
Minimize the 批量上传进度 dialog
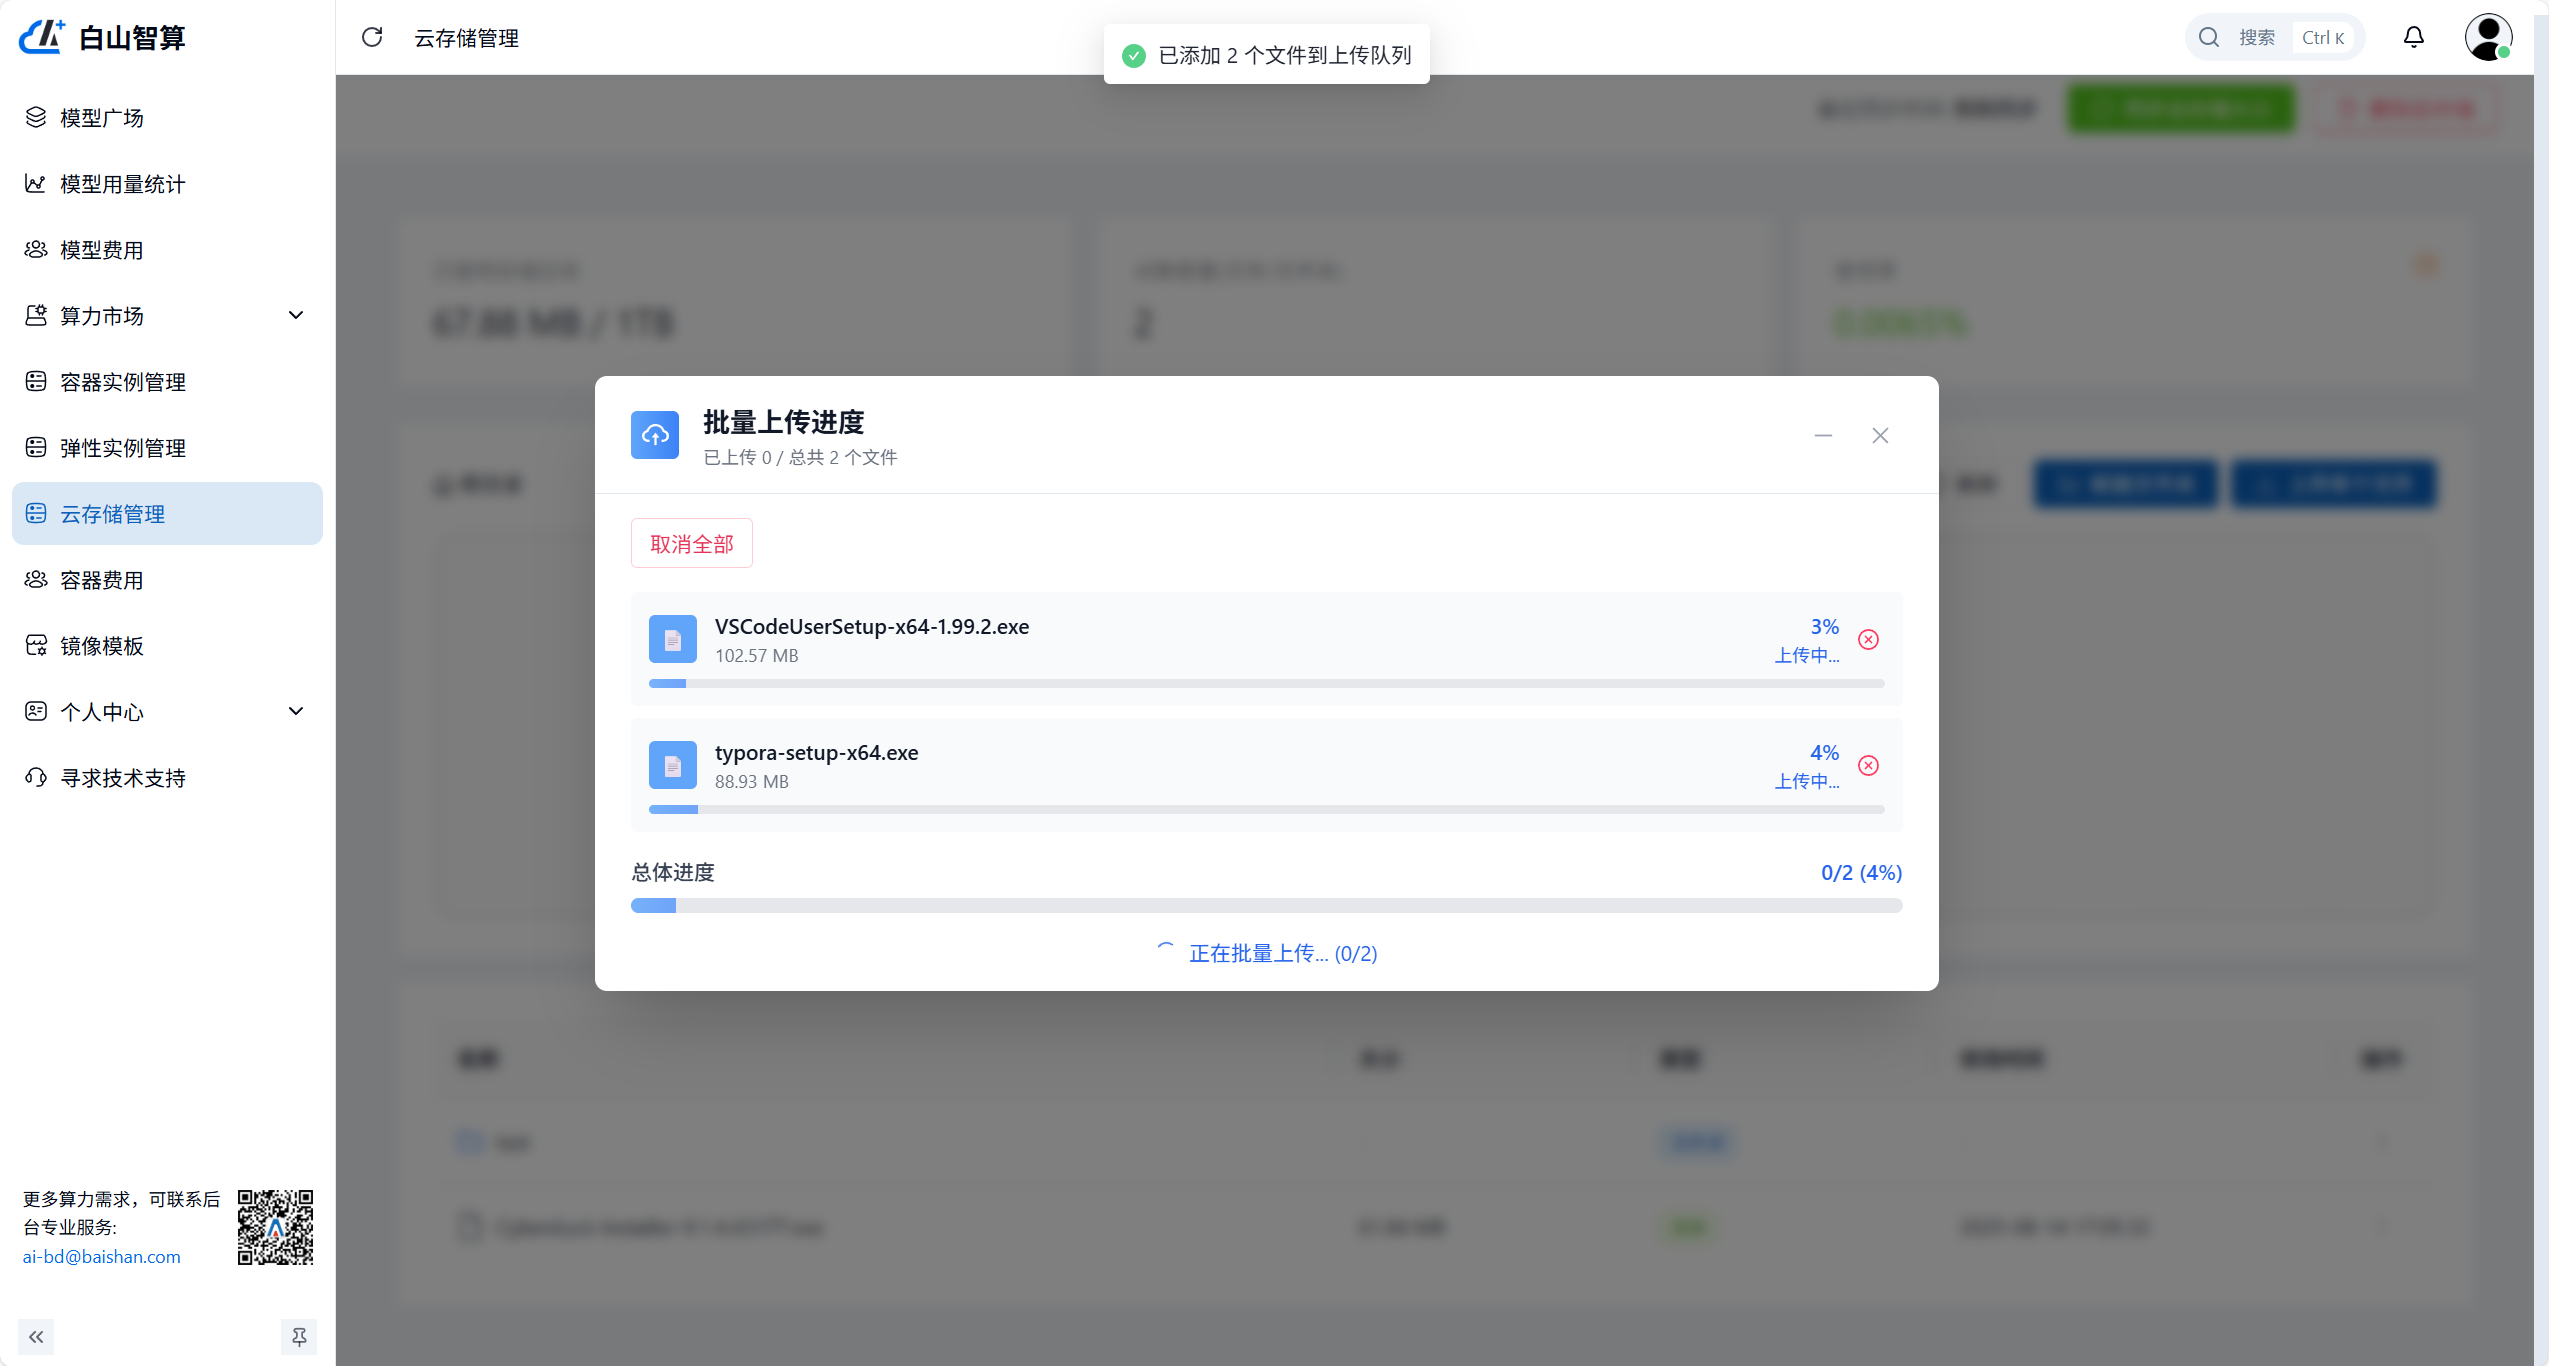(x=1823, y=435)
